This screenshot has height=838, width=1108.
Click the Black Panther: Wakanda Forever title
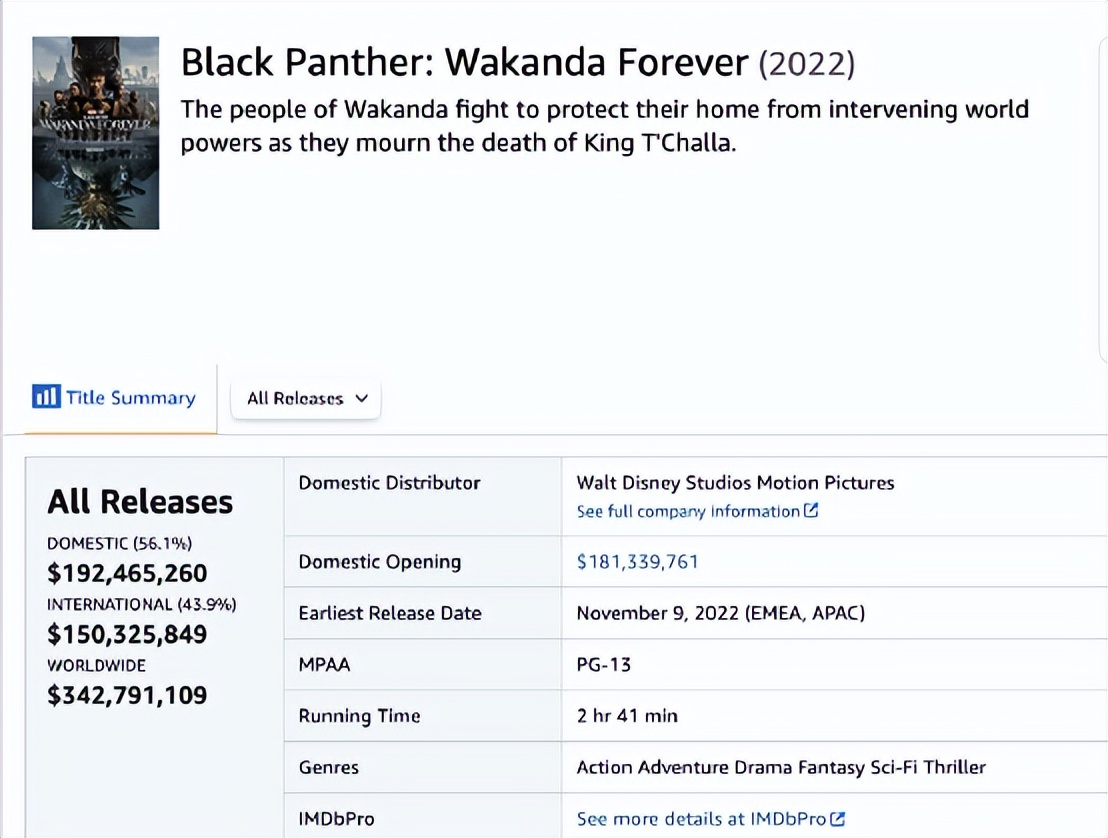[464, 63]
